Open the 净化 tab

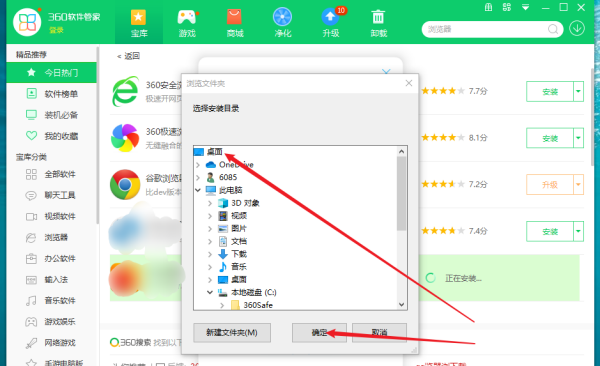coord(282,23)
